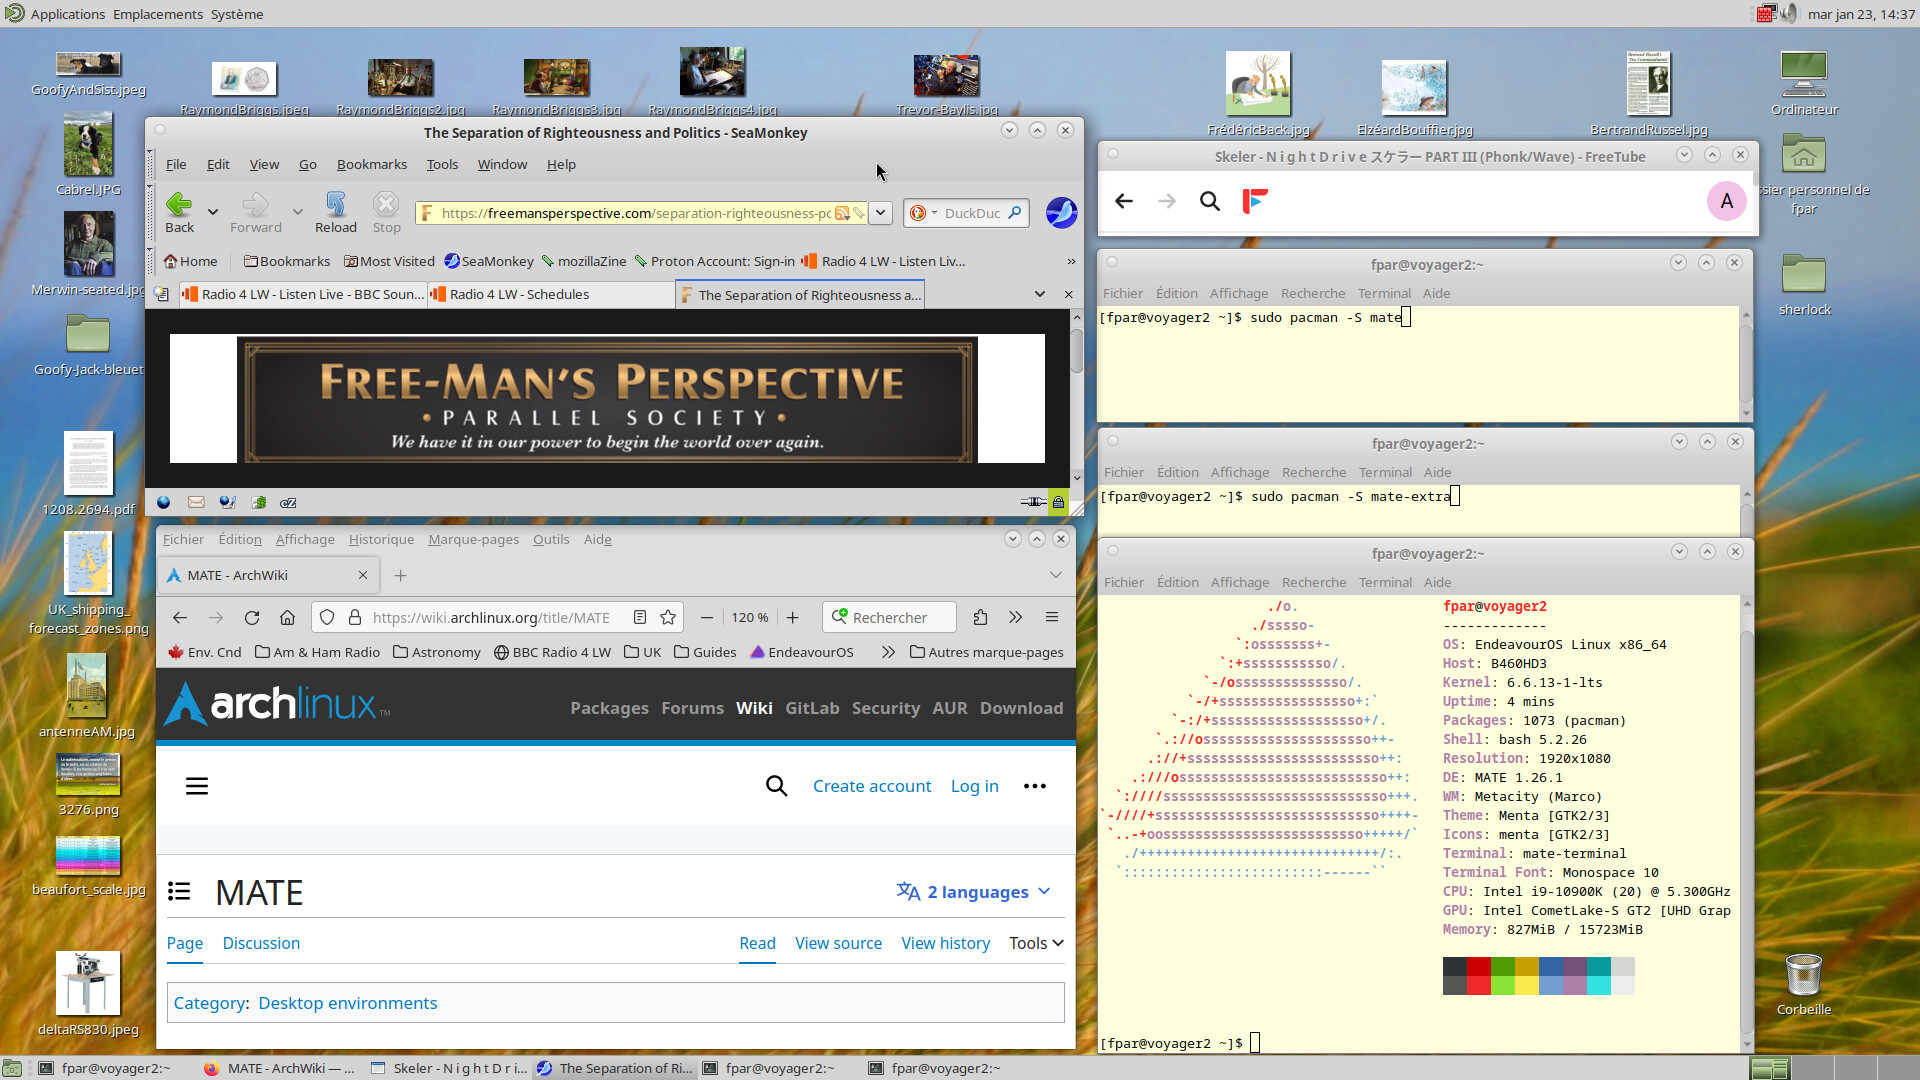Click FreeTube search magnifier icon
Screen dimensions: 1920x1080
1209,201
